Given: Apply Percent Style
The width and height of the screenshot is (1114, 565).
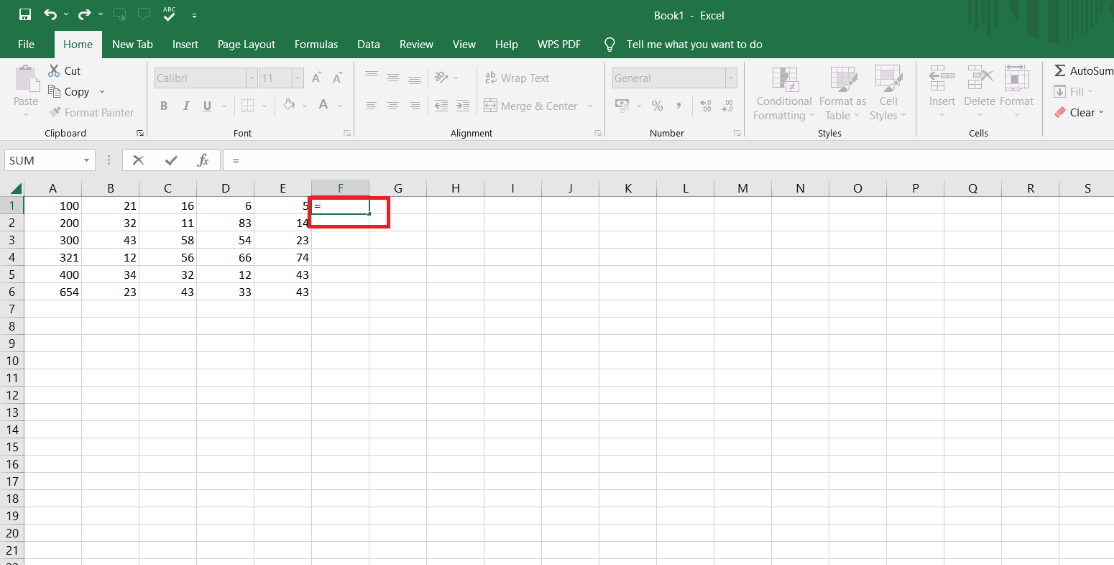Looking at the screenshot, I should coord(657,106).
